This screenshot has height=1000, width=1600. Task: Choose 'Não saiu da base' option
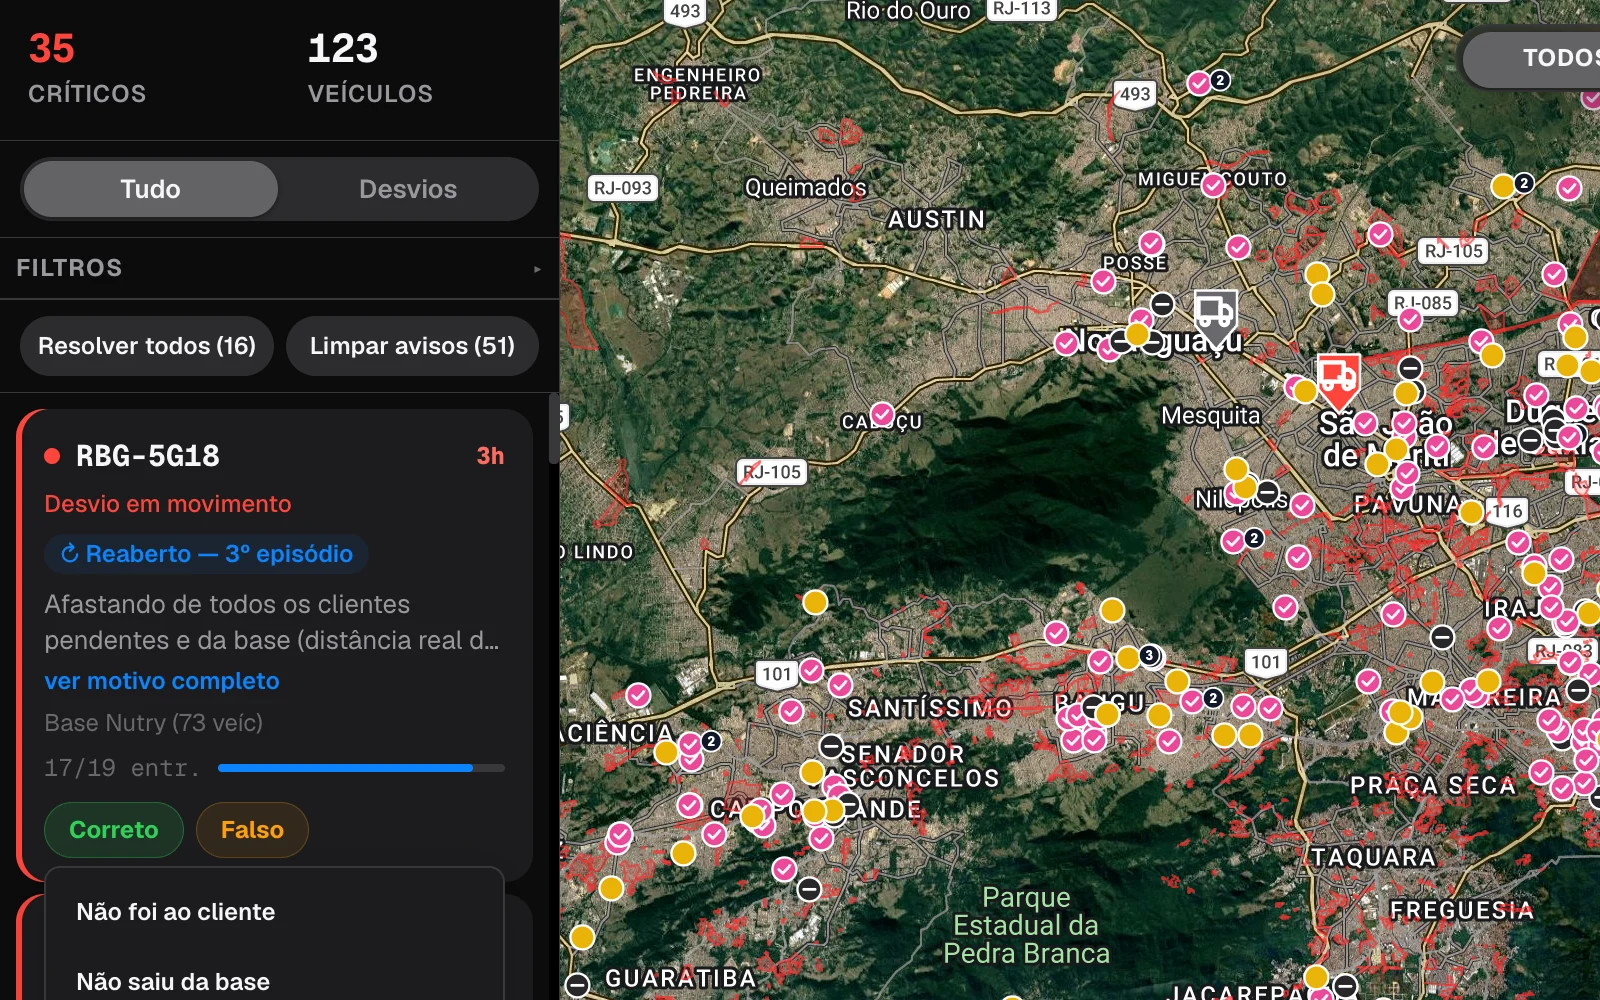click(274, 981)
